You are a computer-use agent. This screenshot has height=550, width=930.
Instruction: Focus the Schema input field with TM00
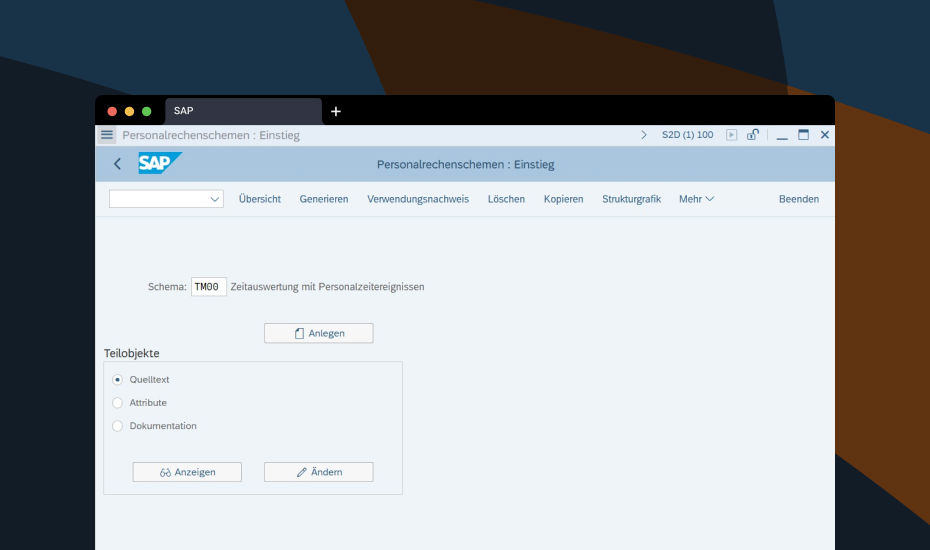coord(209,287)
